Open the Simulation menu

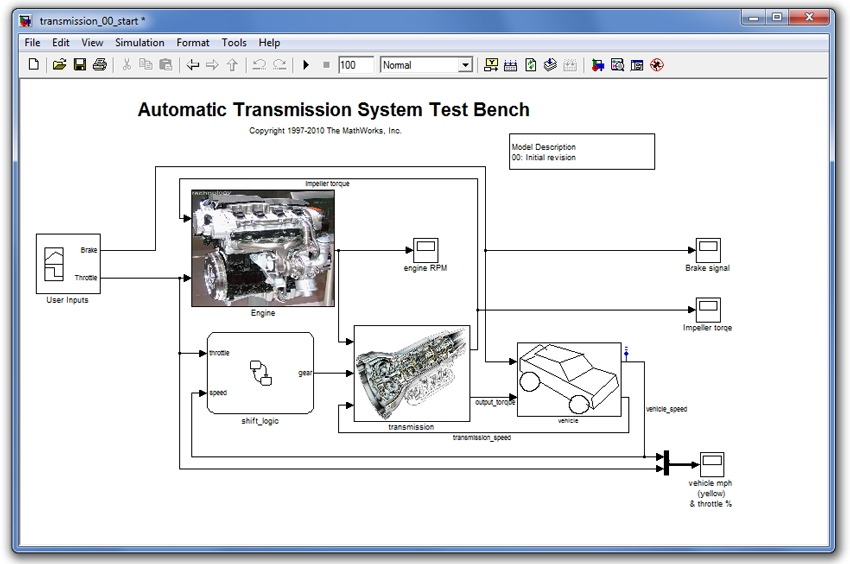(139, 43)
